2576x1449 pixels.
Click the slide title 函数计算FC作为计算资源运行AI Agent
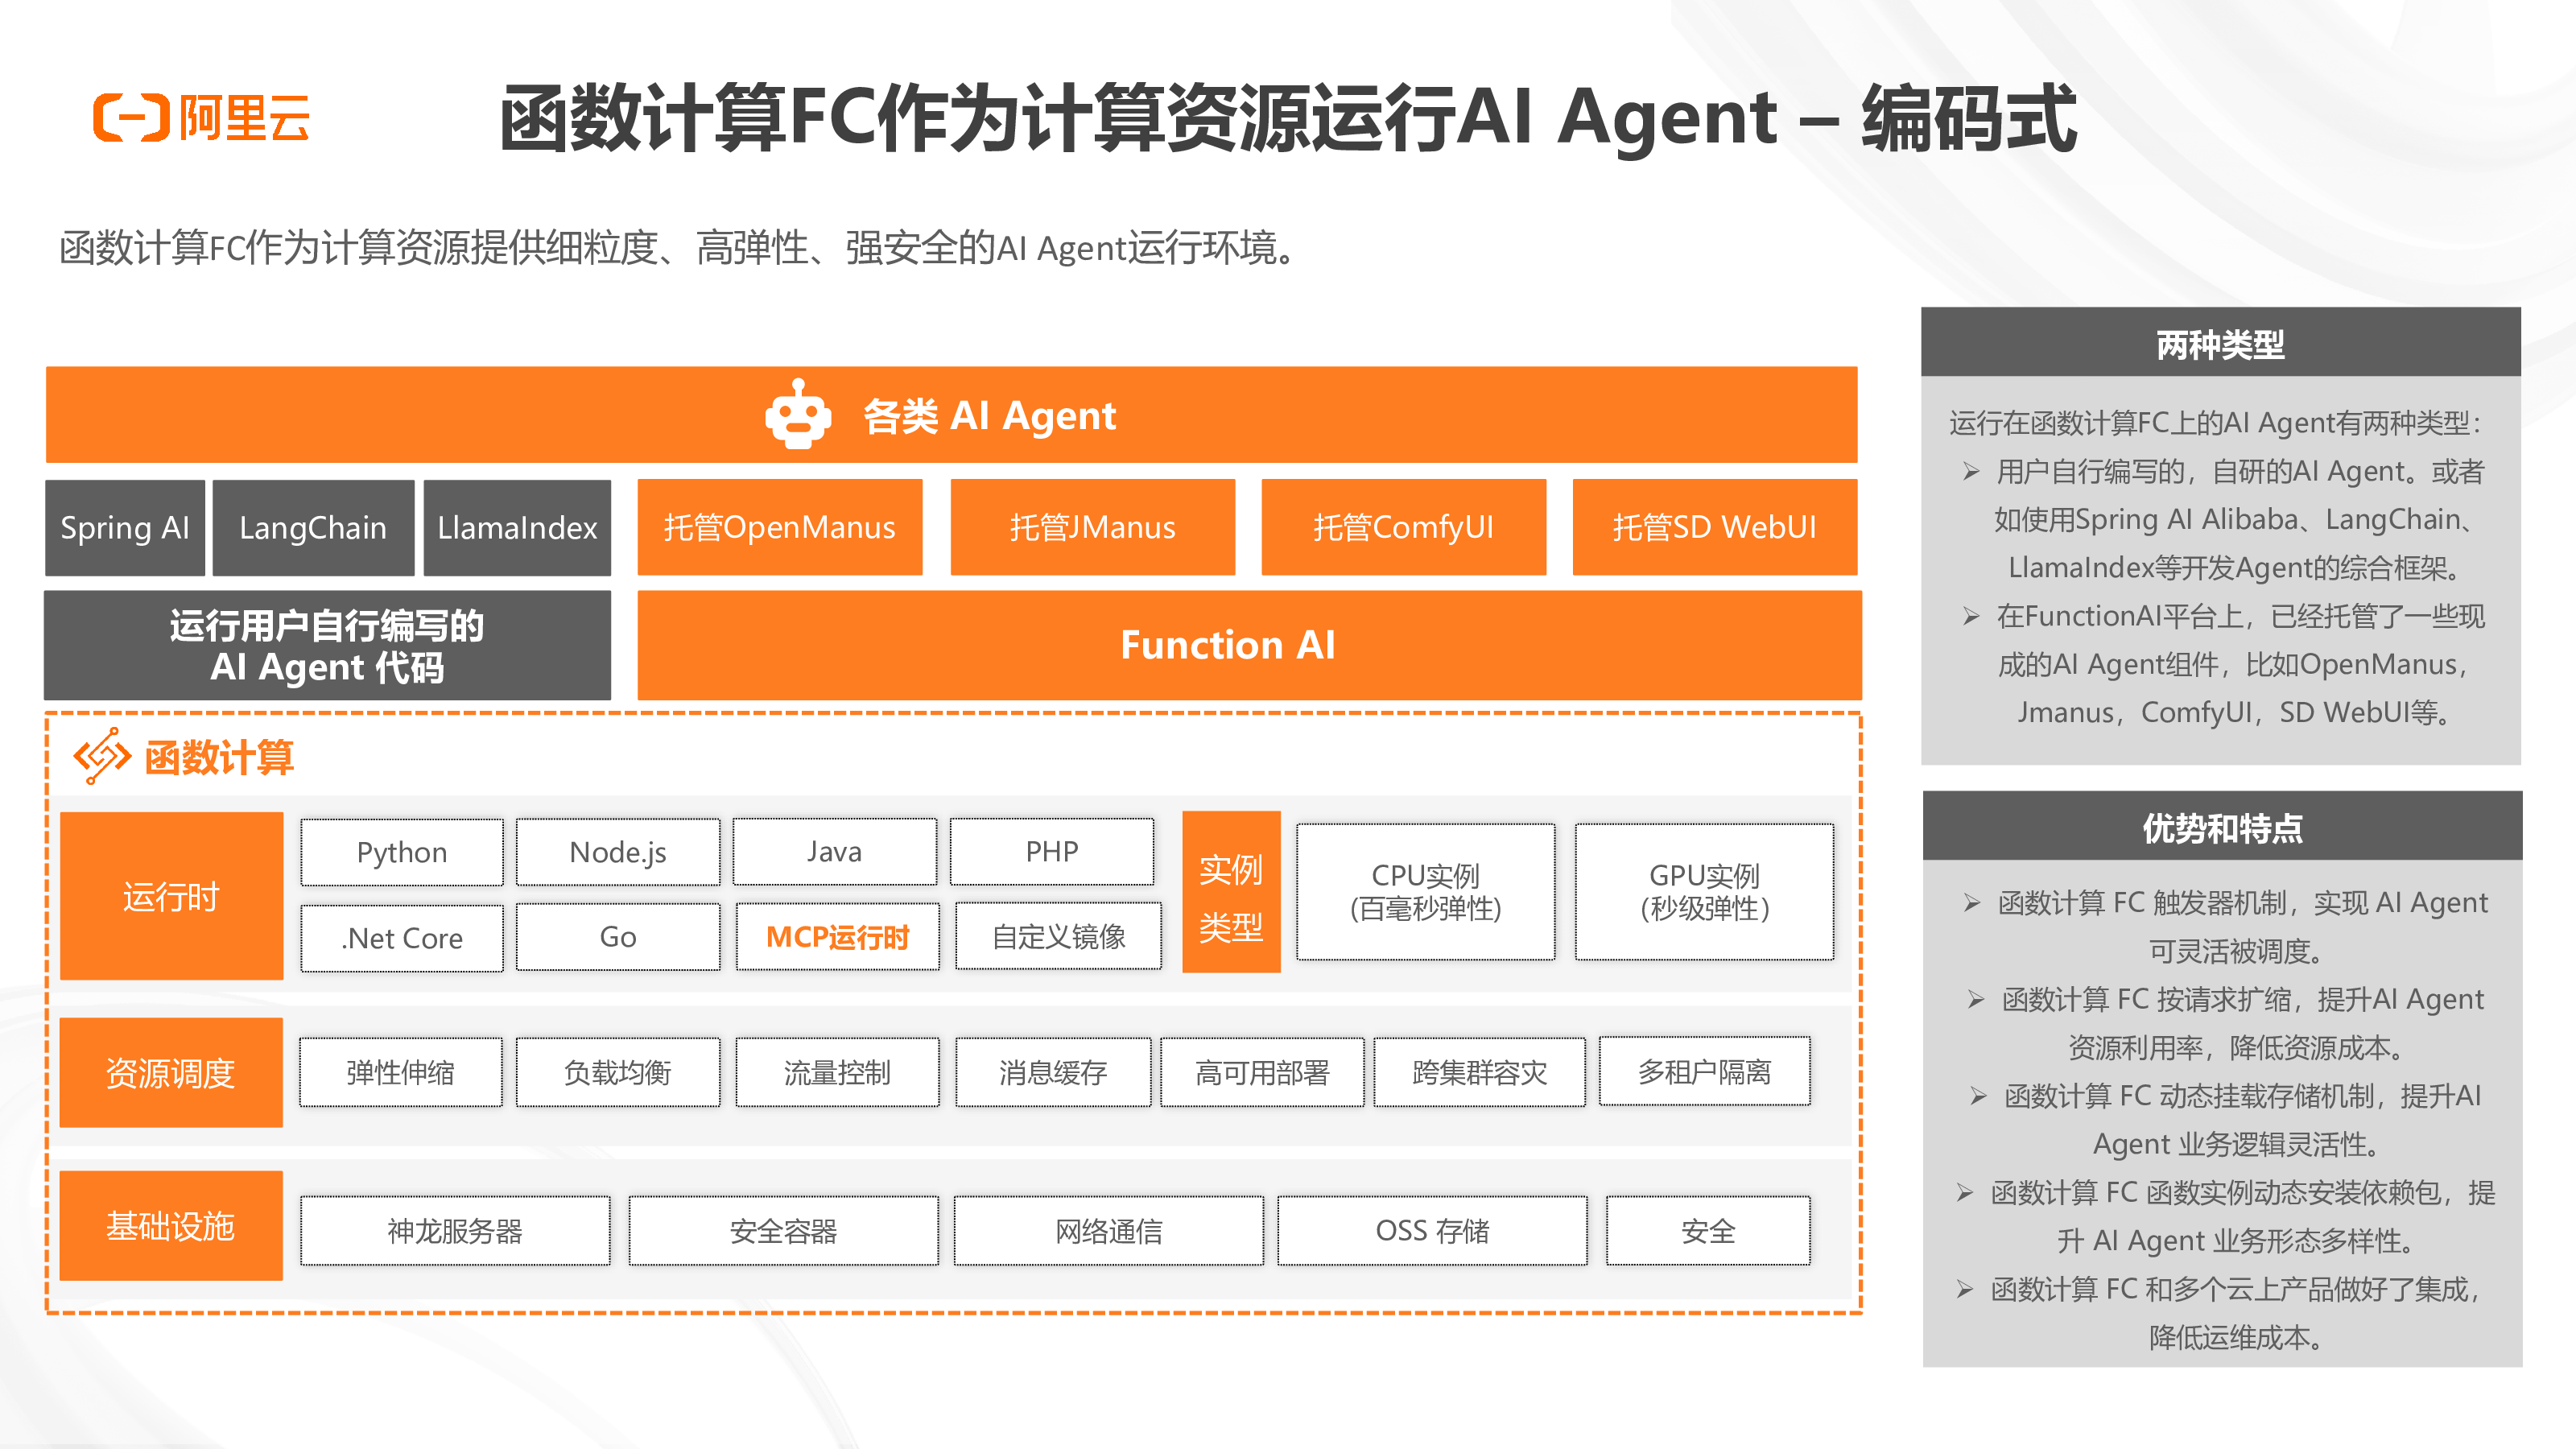tap(1288, 119)
